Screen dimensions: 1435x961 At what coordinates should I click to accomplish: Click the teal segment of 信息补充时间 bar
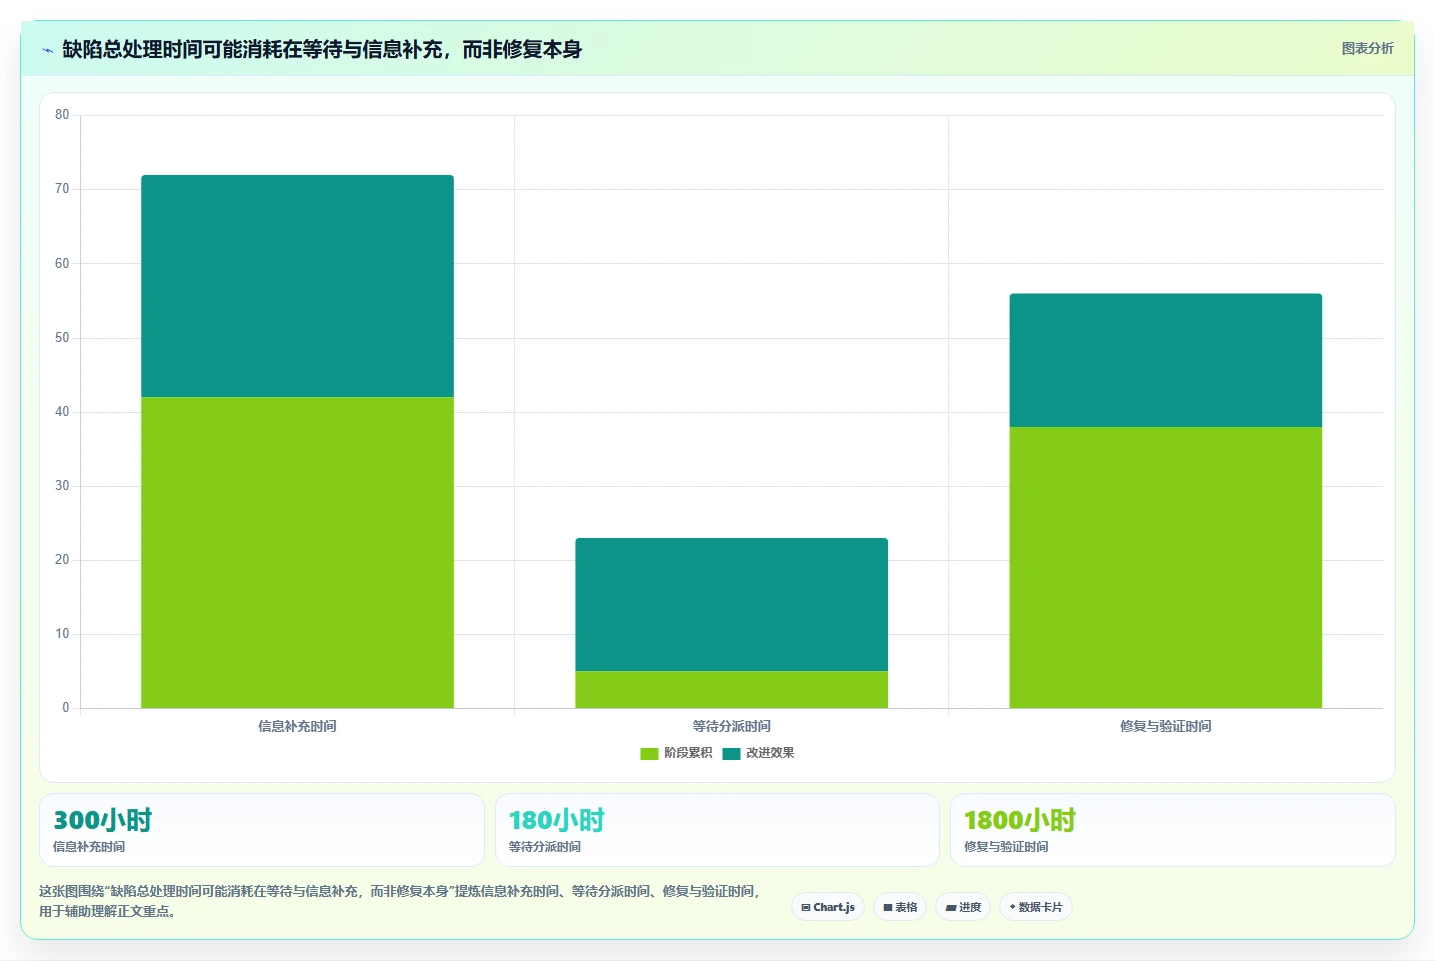click(x=297, y=286)
